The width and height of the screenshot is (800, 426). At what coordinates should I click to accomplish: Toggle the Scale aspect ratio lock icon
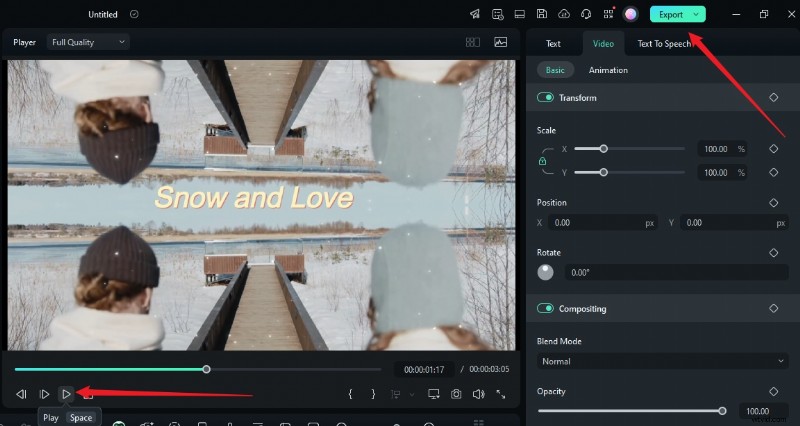tap(542, 161)
